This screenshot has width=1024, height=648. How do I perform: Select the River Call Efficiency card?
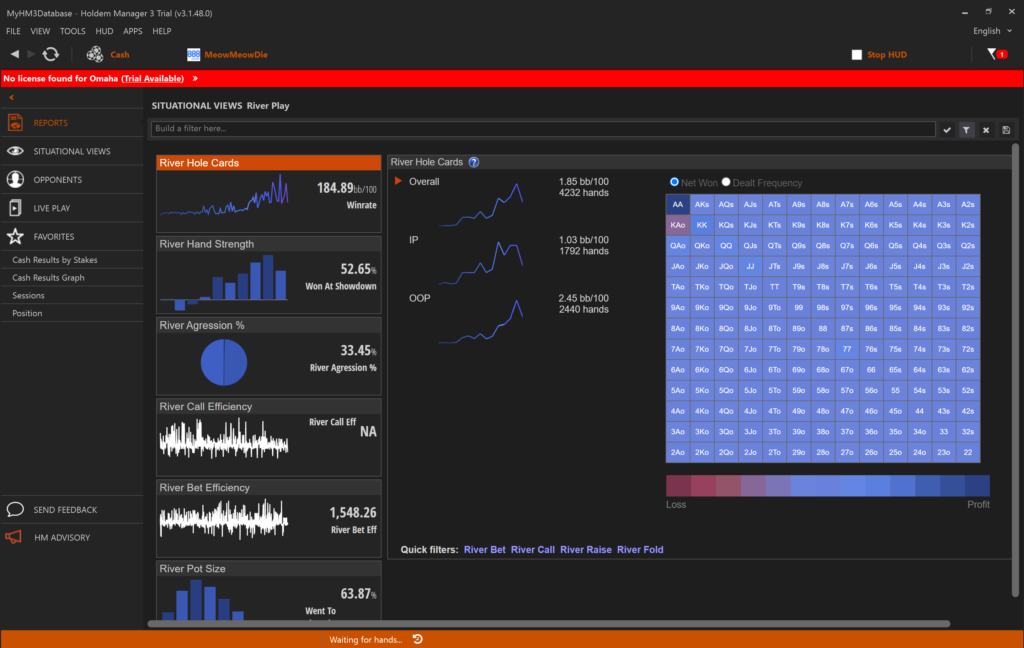pos(268,438)
